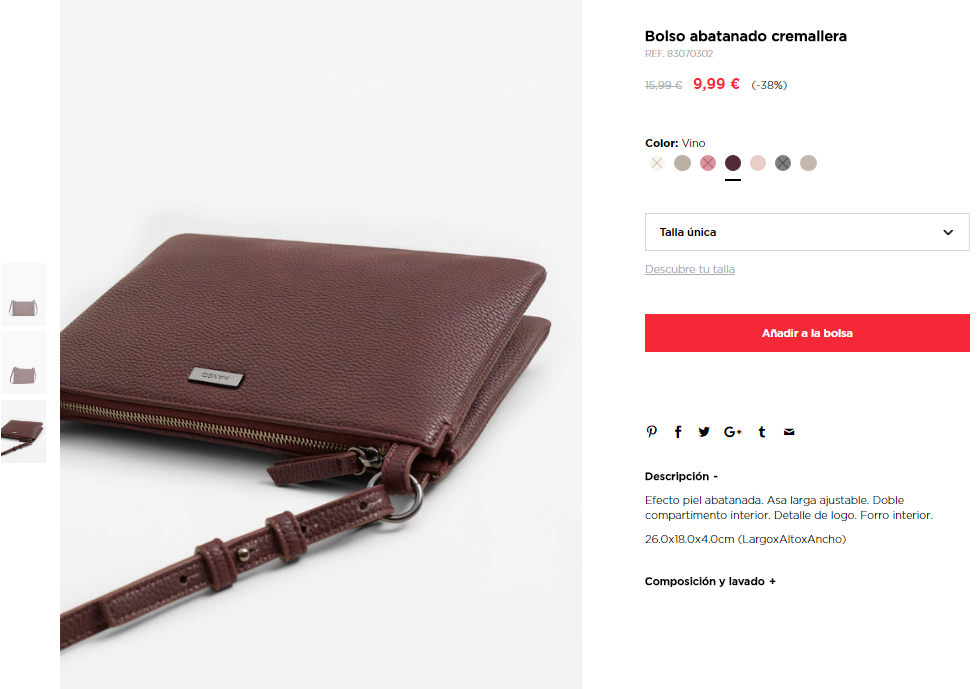The height and width of the screenshot is (689, 977).
Task: Choose the light pink color swatch
Action: pyautogui.click(x=758, y=163)
